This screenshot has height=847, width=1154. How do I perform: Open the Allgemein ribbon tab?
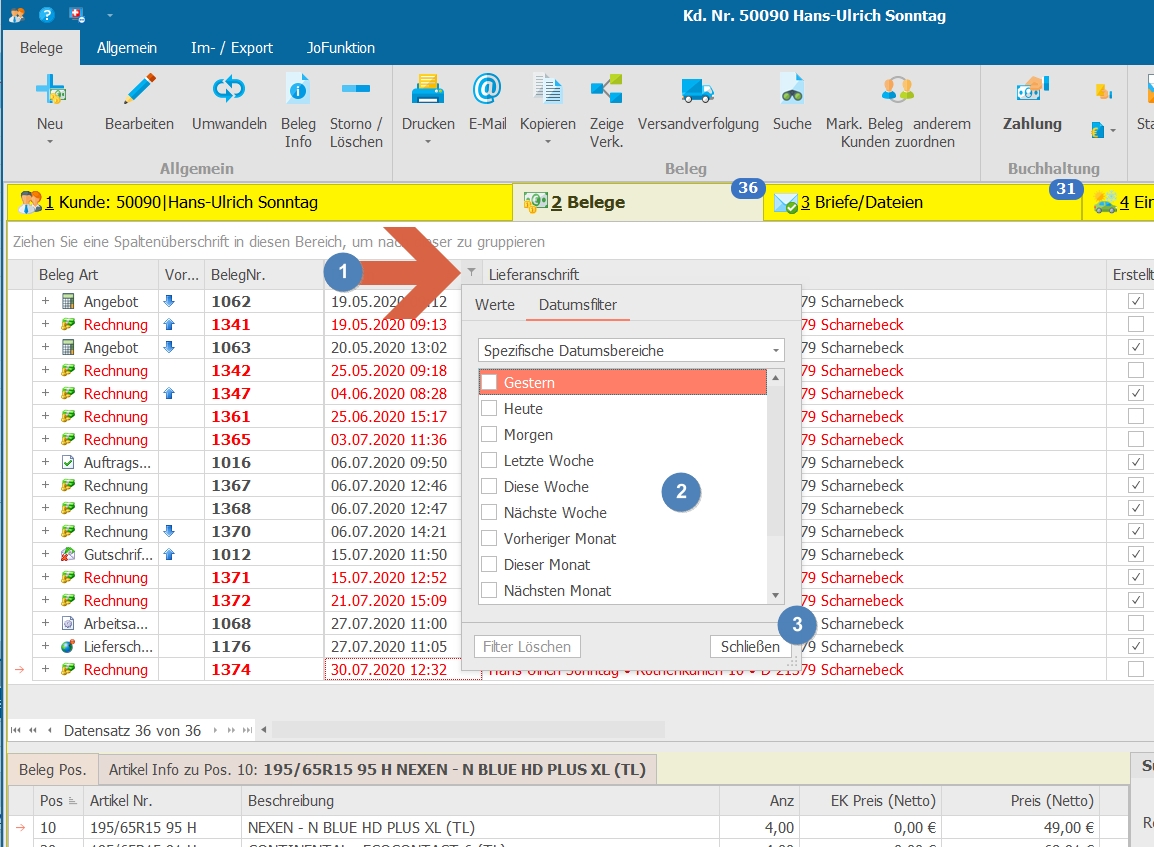(127, 48)
